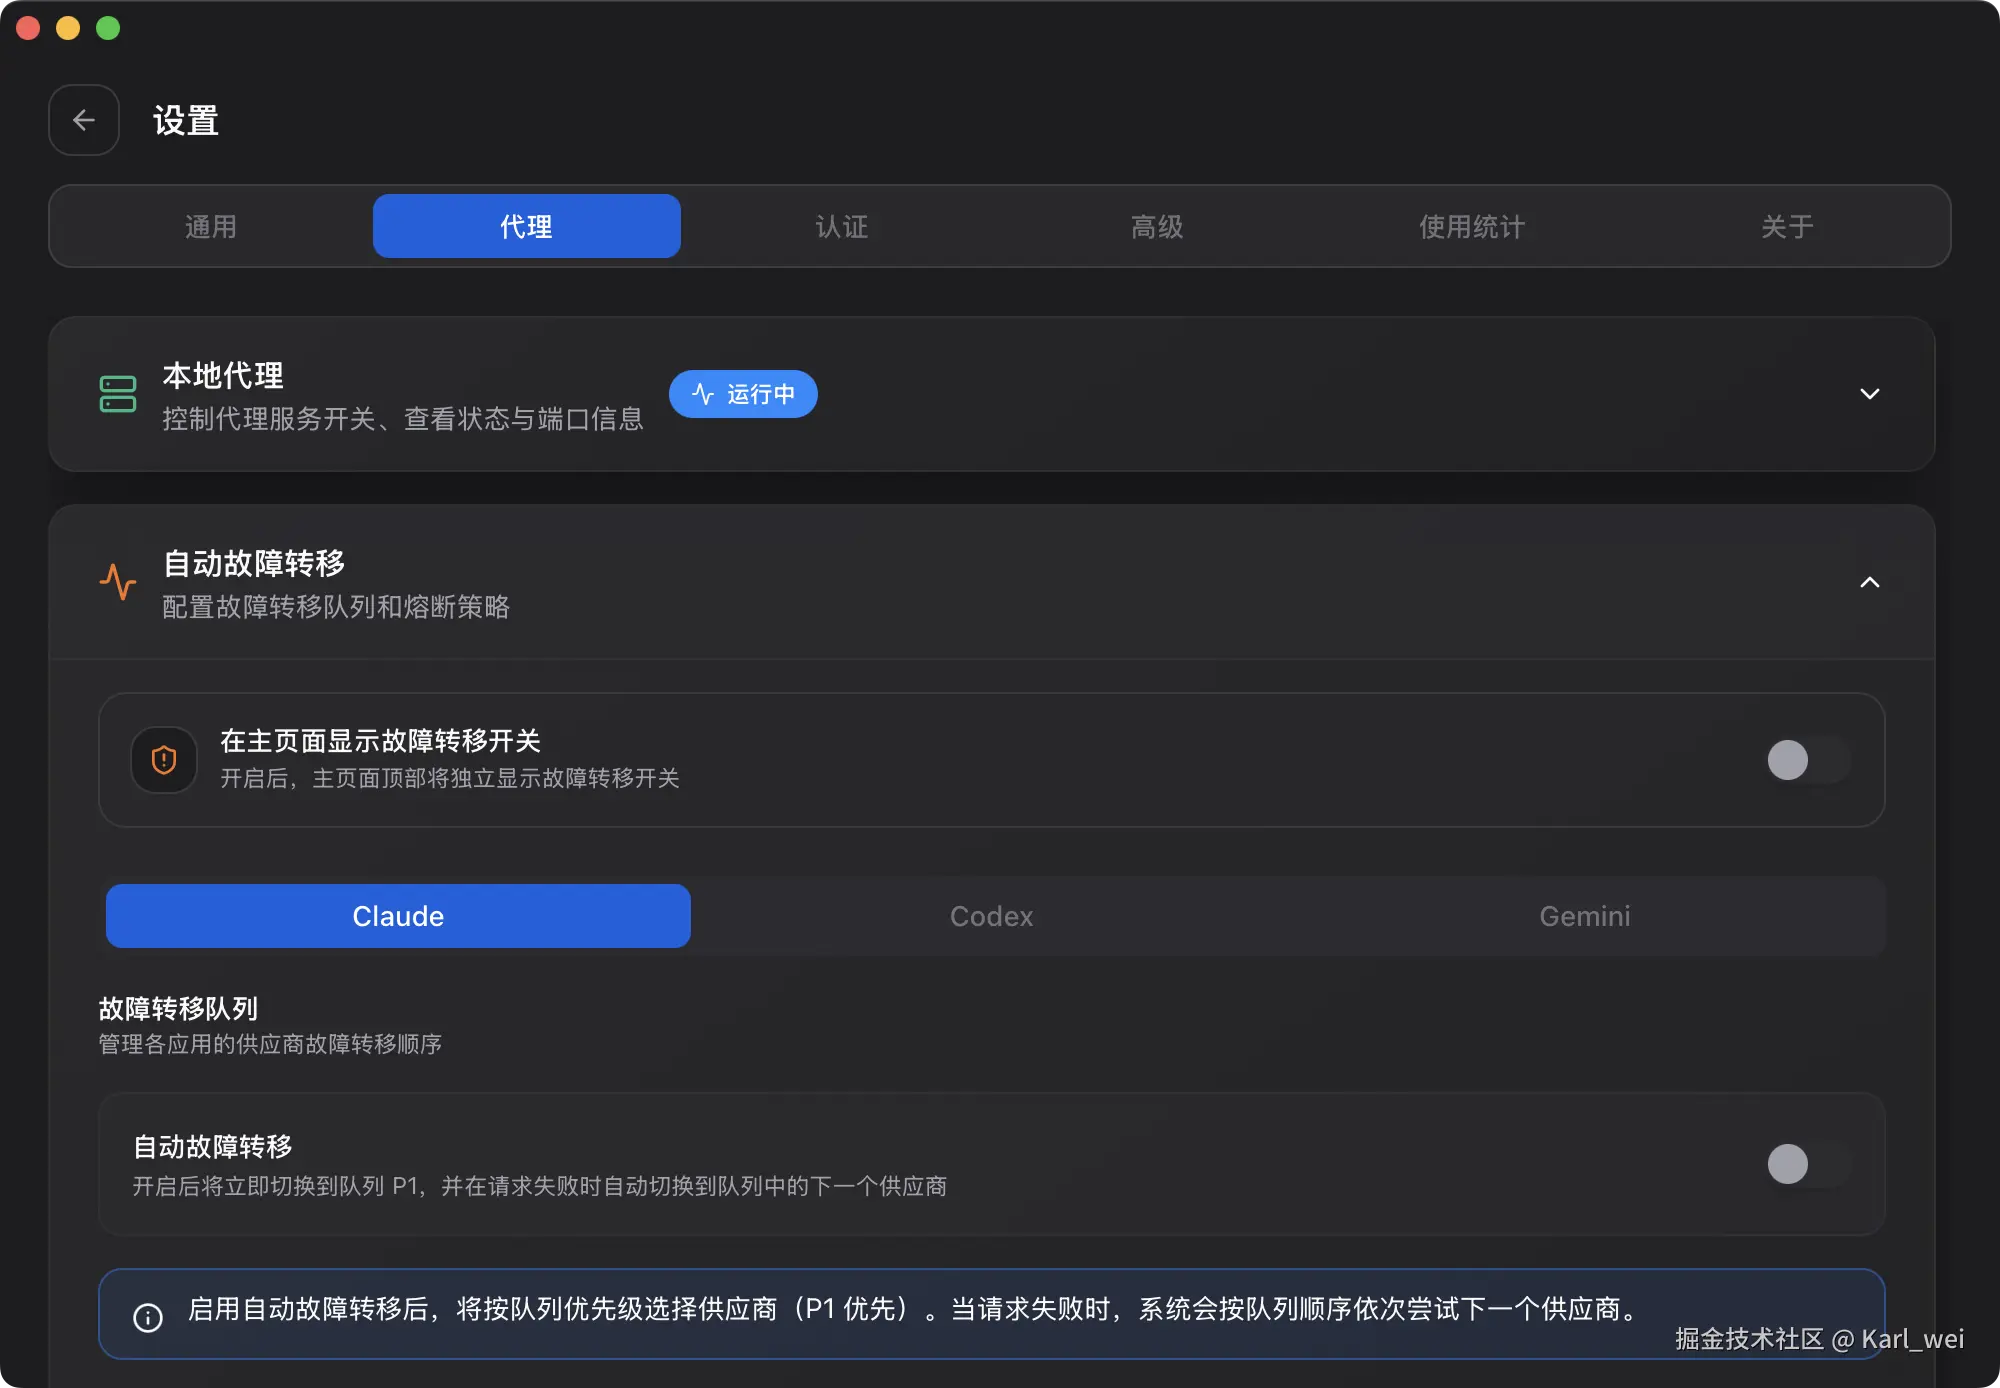The width and height of the screenshot is (2000, 1388).
Task: Toggle 在主页面显示故障转移开关 switch
Action: pos(1807,760)
